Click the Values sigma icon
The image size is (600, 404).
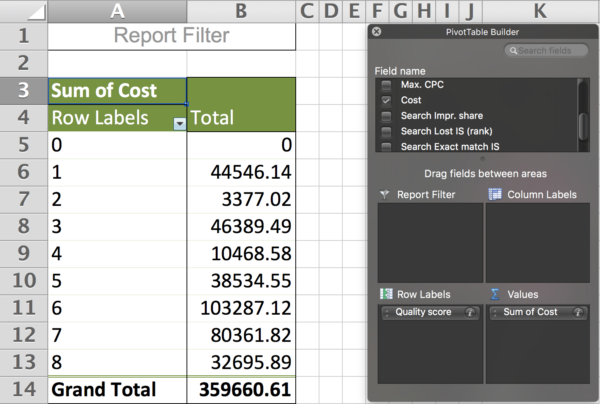tap(495, 294)
